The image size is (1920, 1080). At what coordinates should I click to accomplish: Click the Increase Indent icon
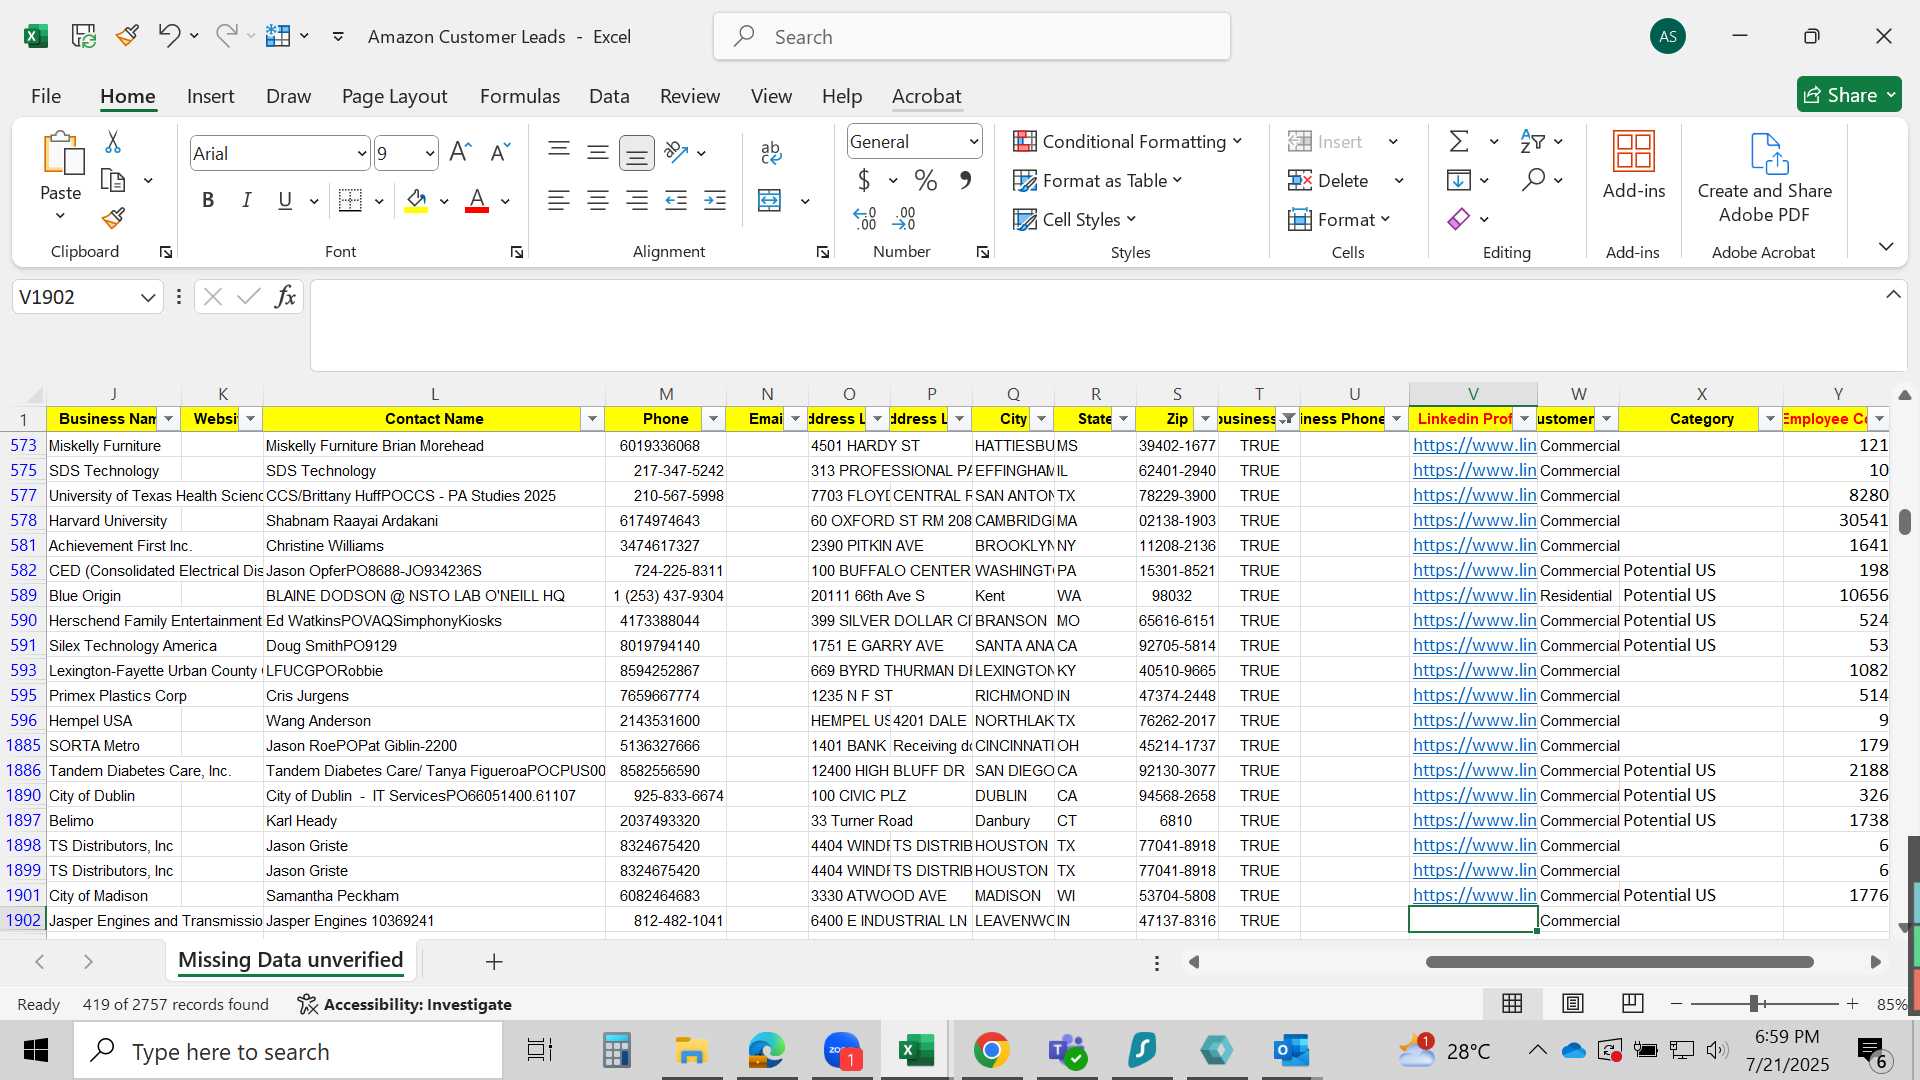click(715, 201)
